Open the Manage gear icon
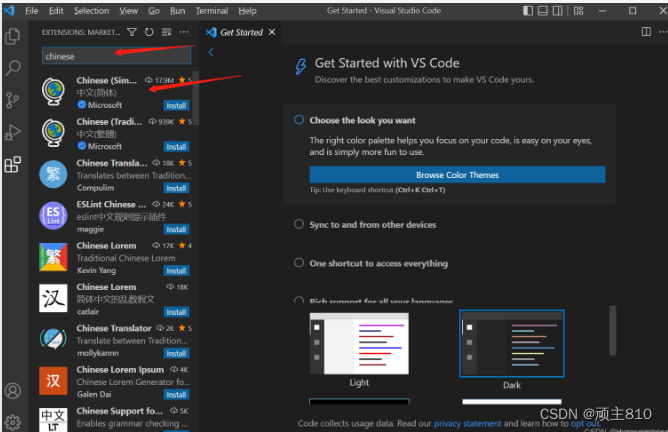 13,422
